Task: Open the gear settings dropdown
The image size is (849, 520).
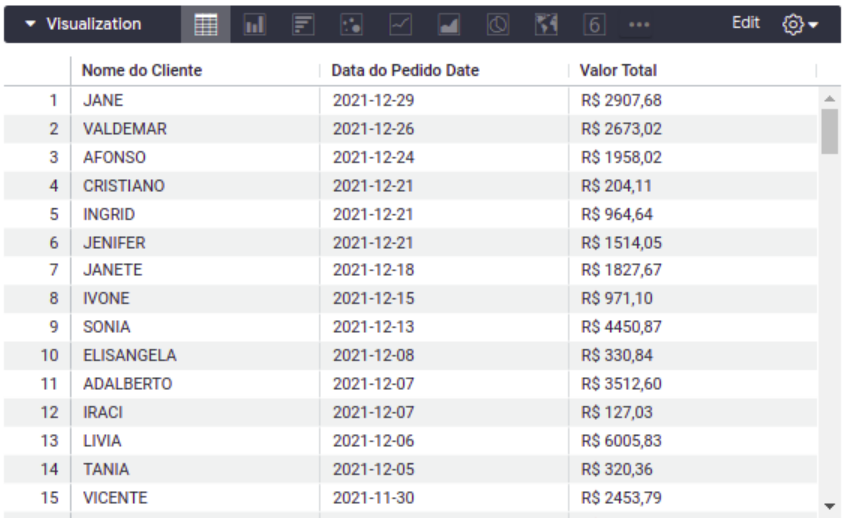Action: pos(800,24)
